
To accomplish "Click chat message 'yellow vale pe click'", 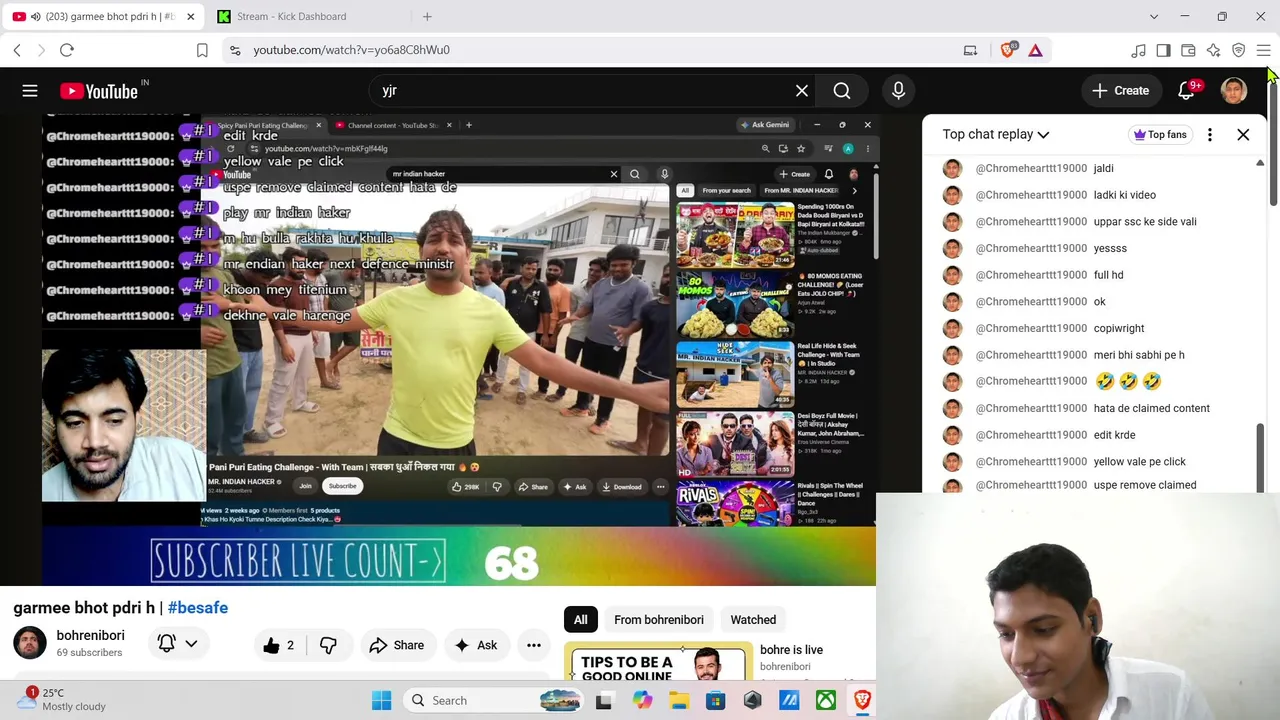I will [x=1140, y=462].
